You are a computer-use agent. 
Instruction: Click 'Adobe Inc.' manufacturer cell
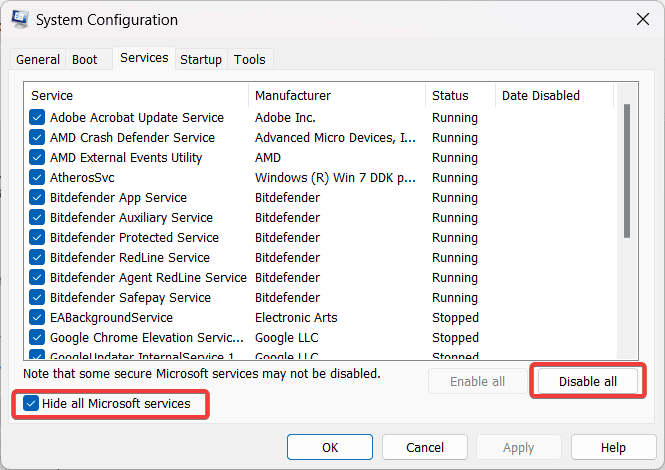(285, 118)
